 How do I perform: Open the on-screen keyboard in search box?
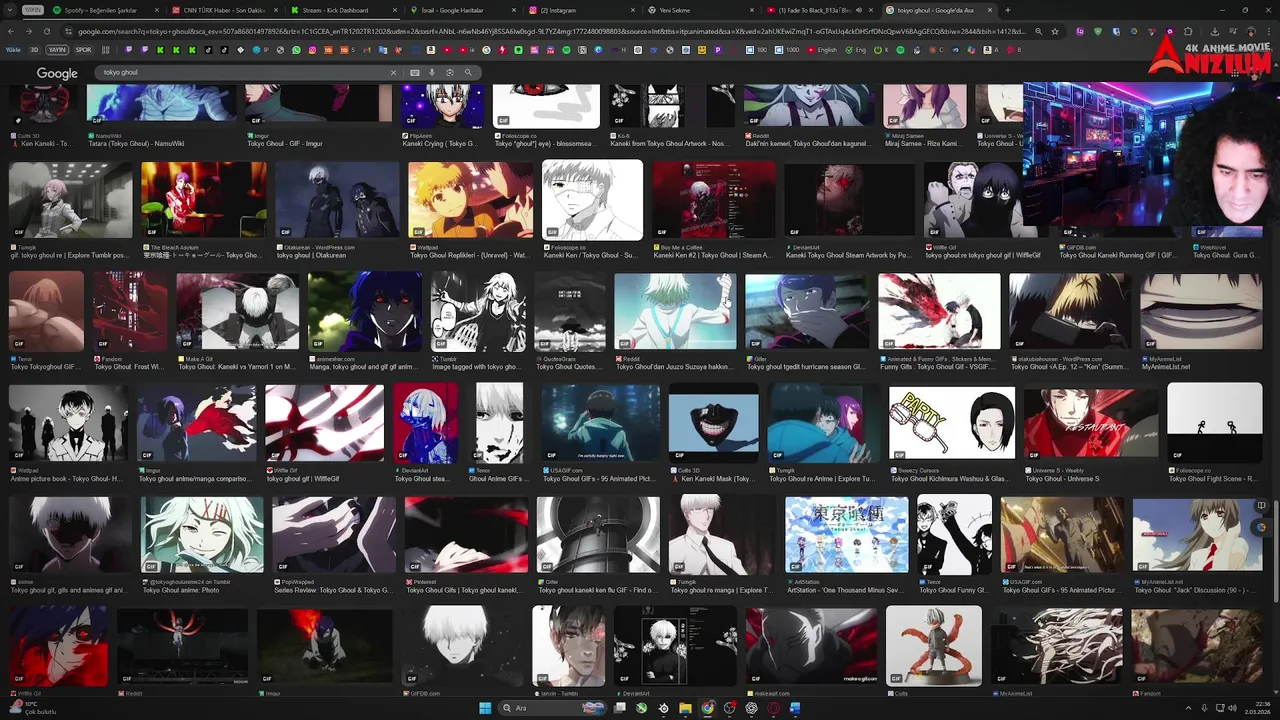click(x=415, y=72)
